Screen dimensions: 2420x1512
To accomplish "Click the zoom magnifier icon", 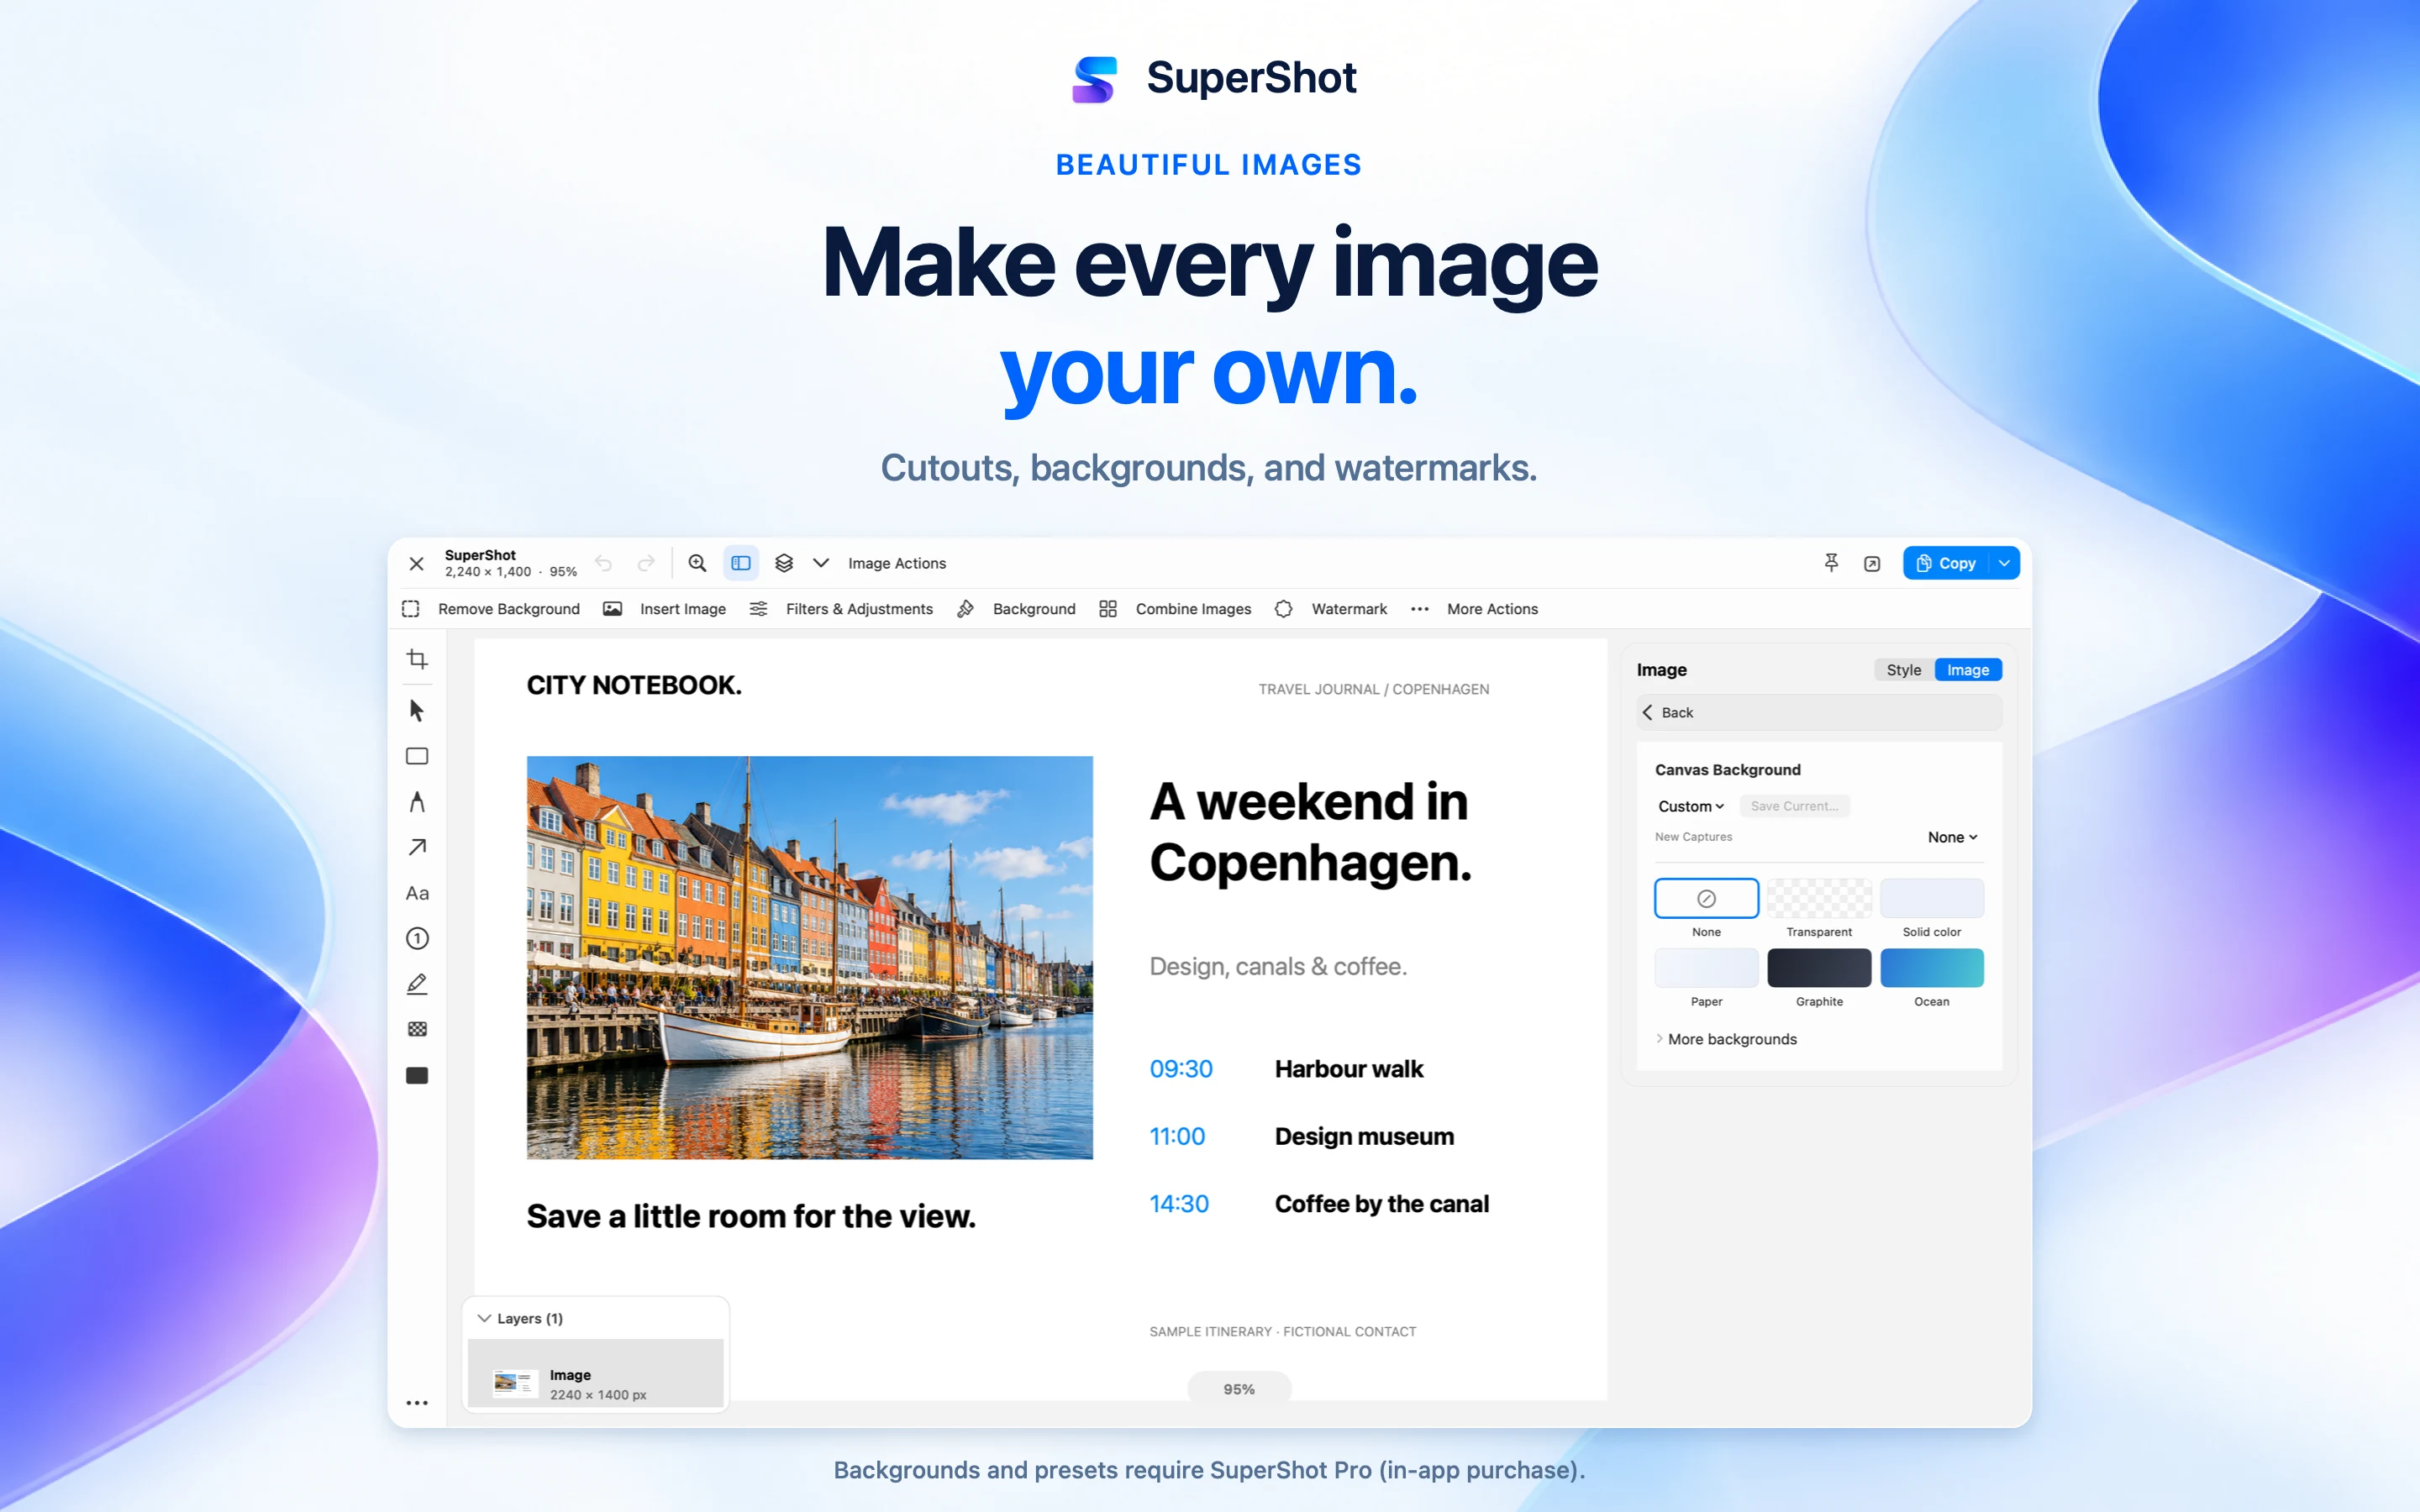I will 697,563.
